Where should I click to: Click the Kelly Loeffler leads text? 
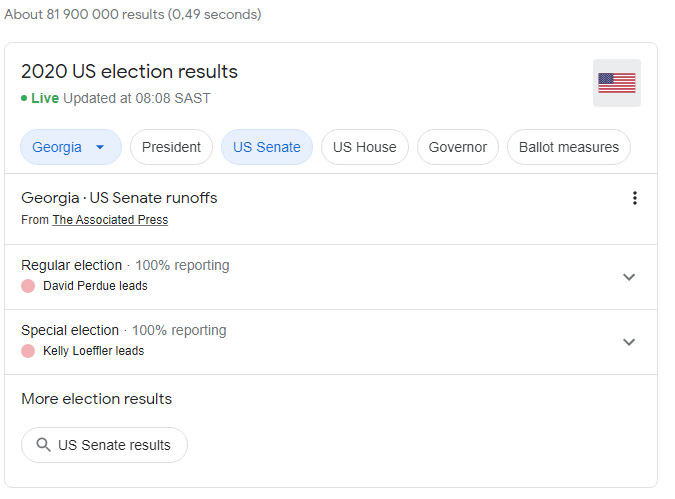(x=93, y=351)
